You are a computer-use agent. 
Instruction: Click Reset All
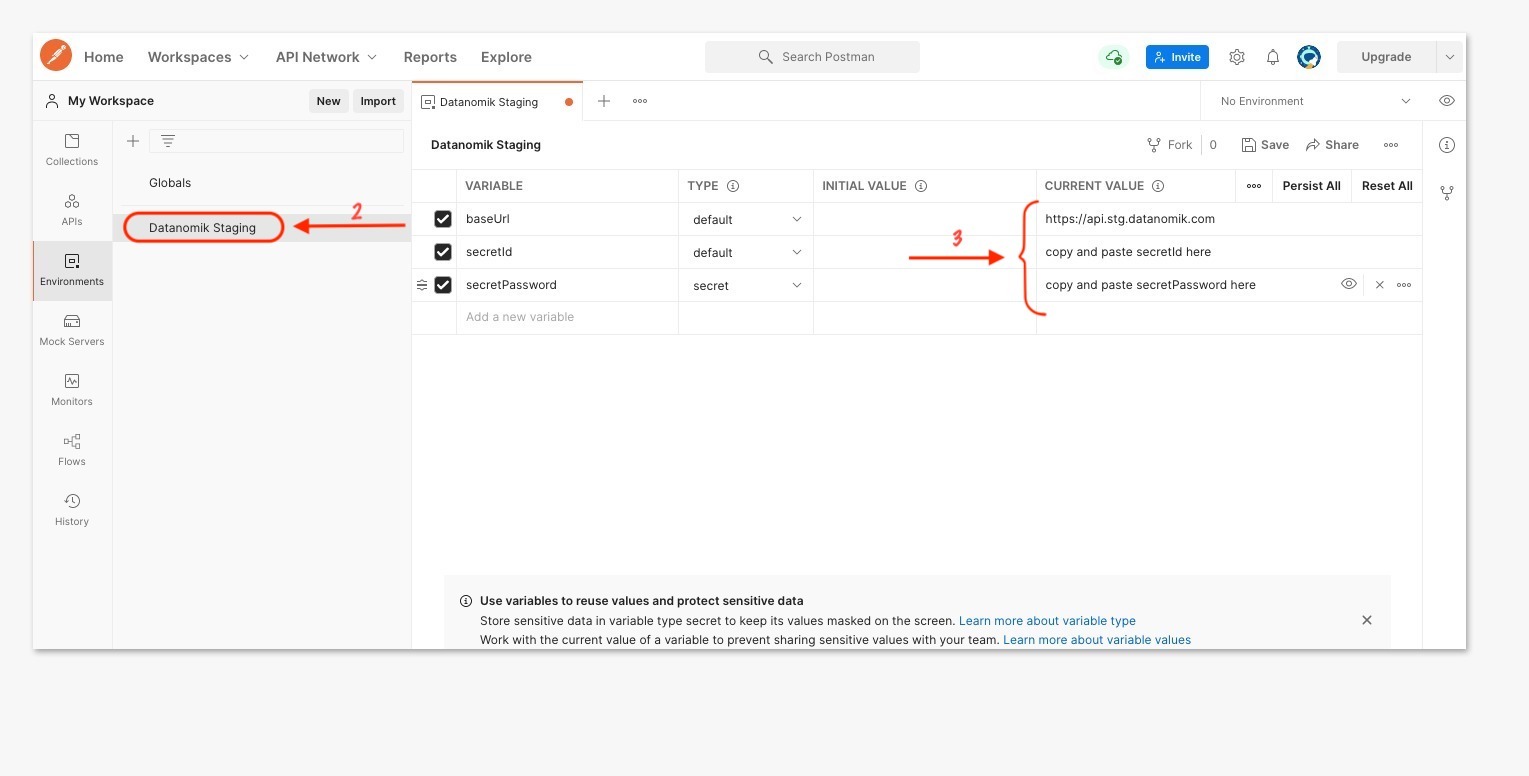click(x=1387, y=186)
